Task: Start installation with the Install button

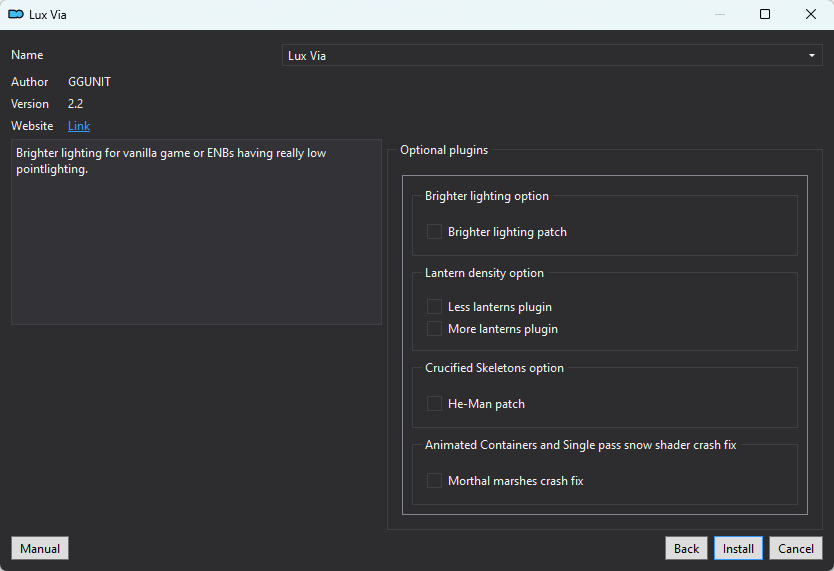Action: point(738,548)
